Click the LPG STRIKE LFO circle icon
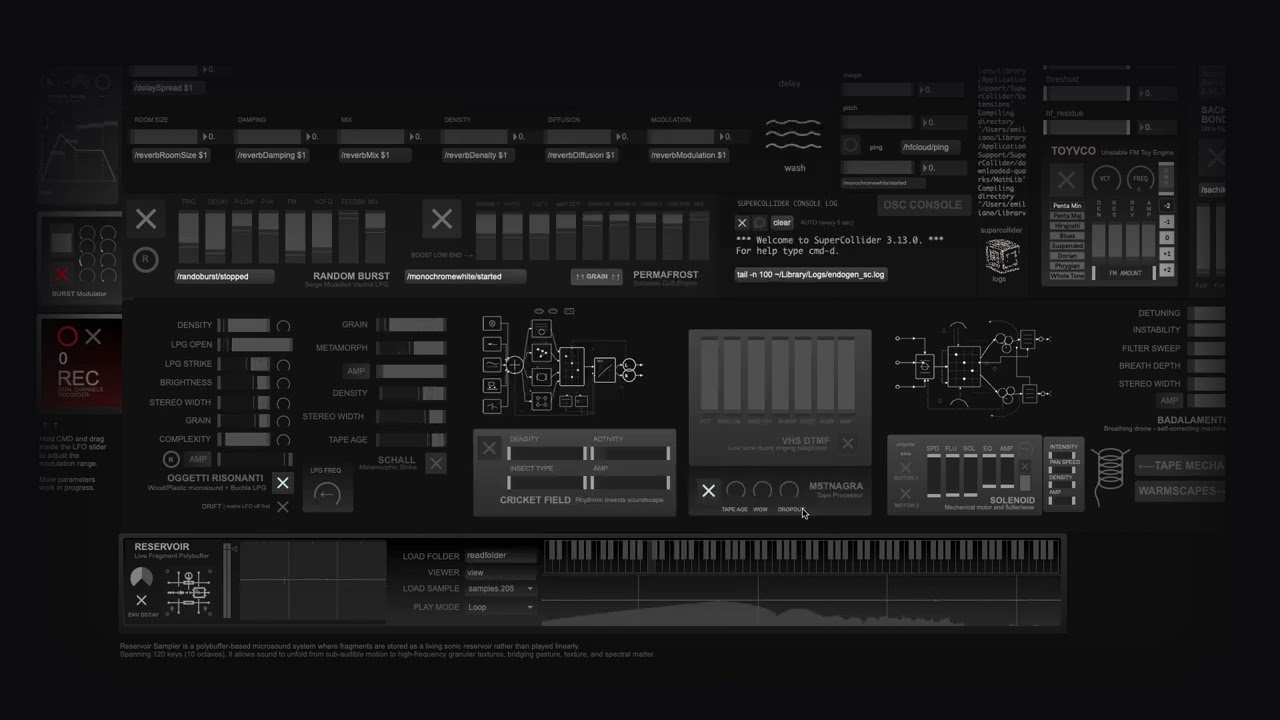1280x720 pixels. coord(283,364)
